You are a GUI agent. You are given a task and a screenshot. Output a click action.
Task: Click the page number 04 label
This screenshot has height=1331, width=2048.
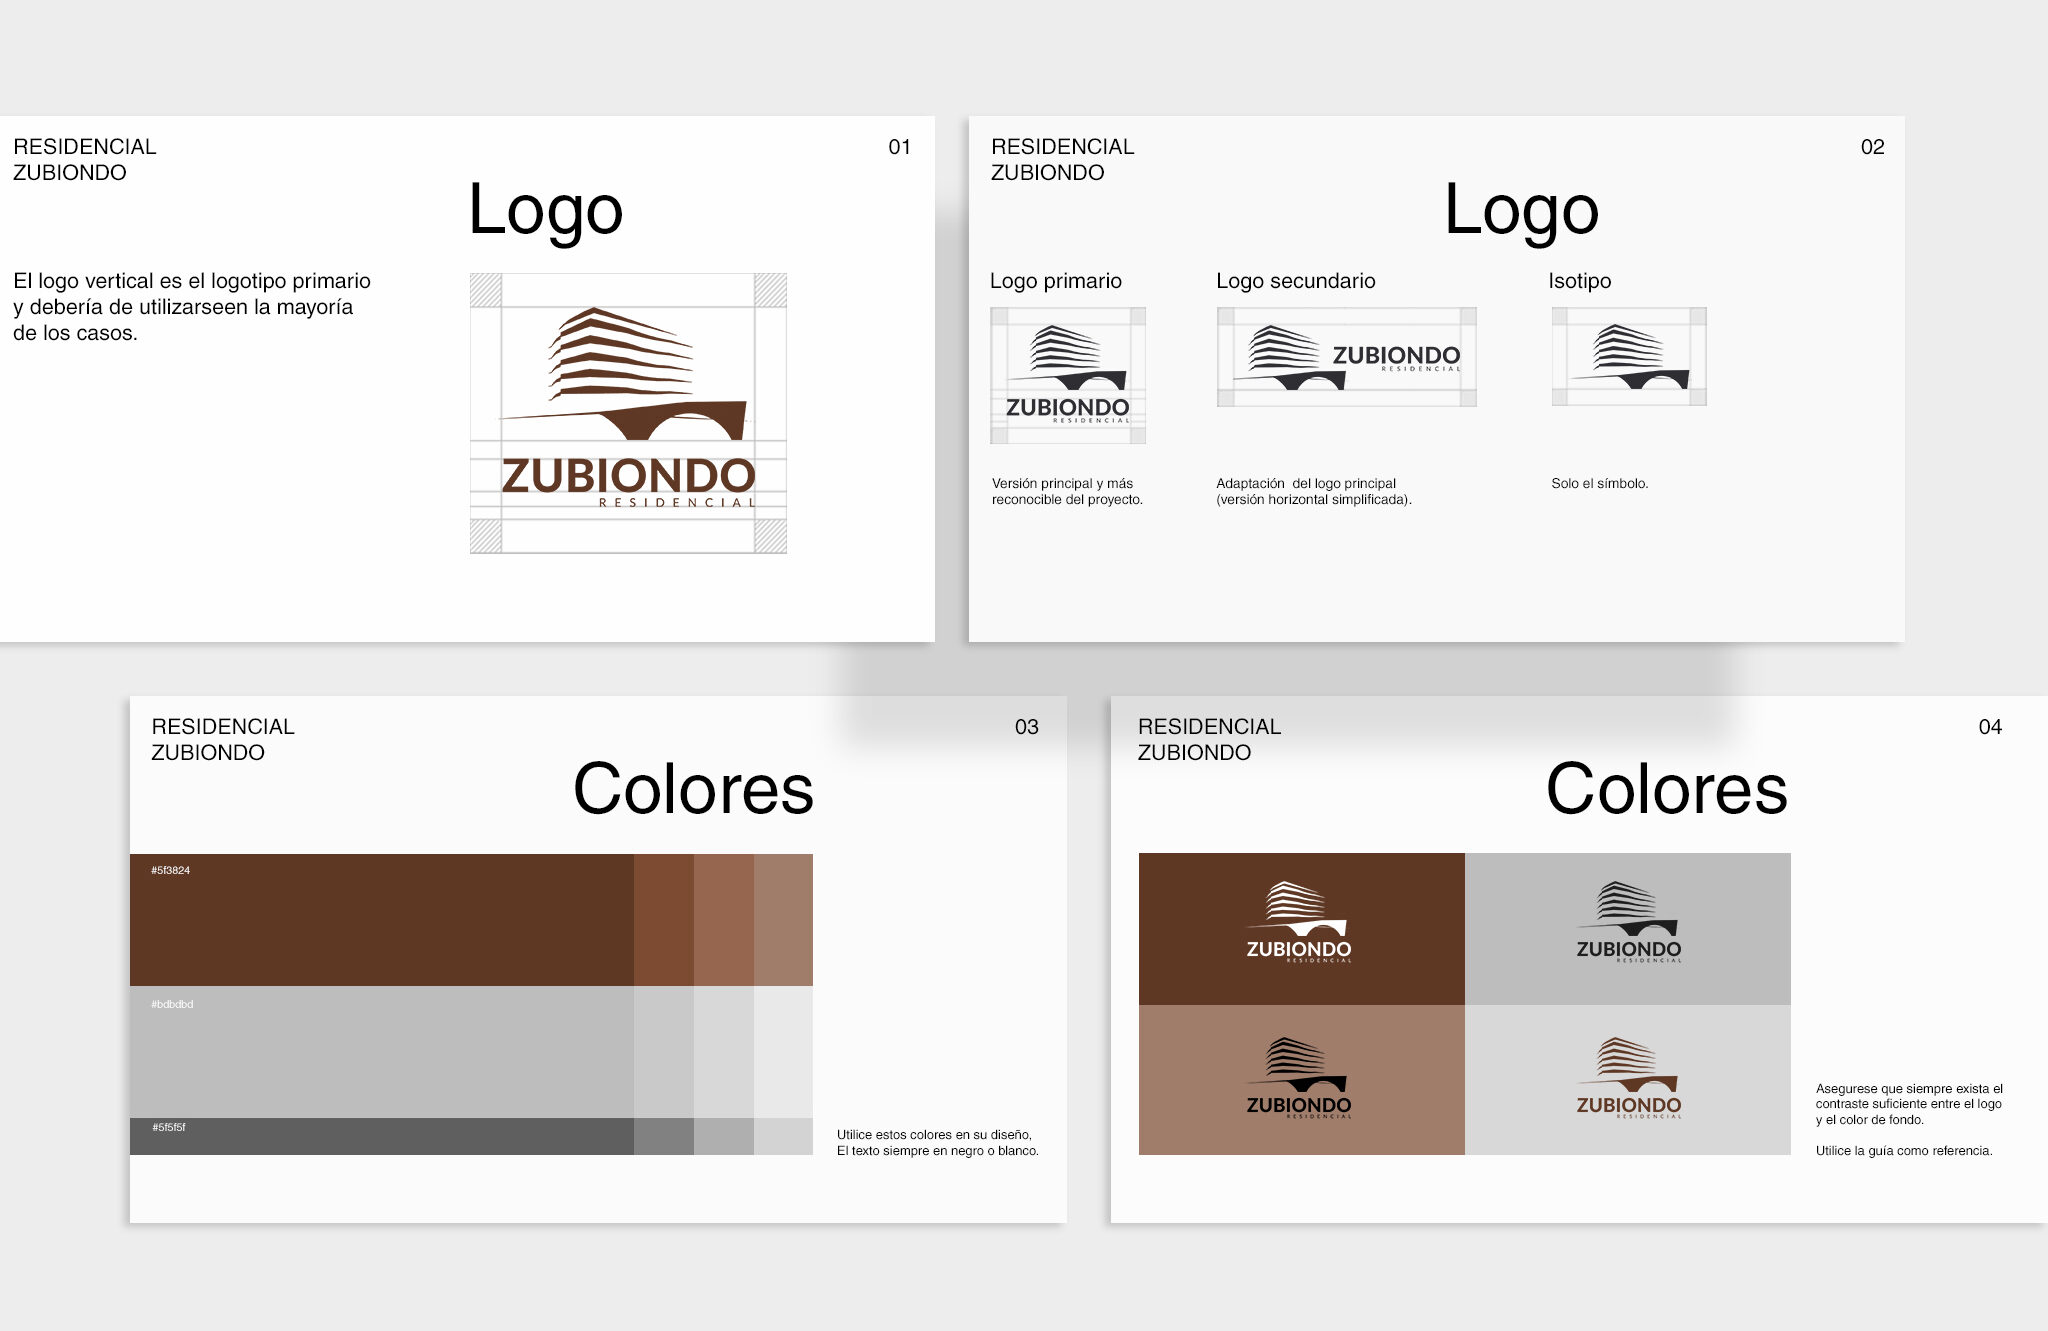coord(1989,727)
